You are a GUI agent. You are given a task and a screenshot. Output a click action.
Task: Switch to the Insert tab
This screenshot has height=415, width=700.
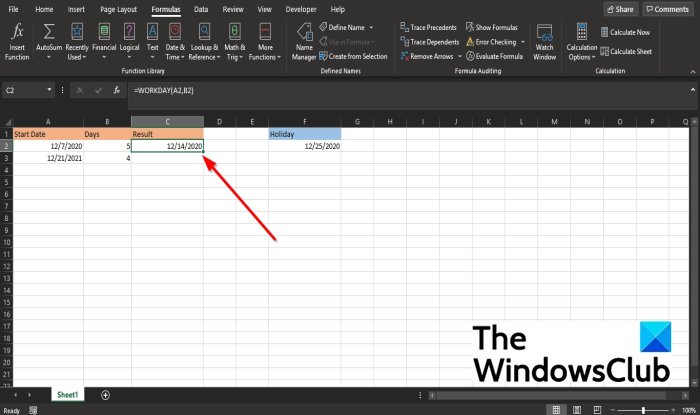tap(76, 9)
